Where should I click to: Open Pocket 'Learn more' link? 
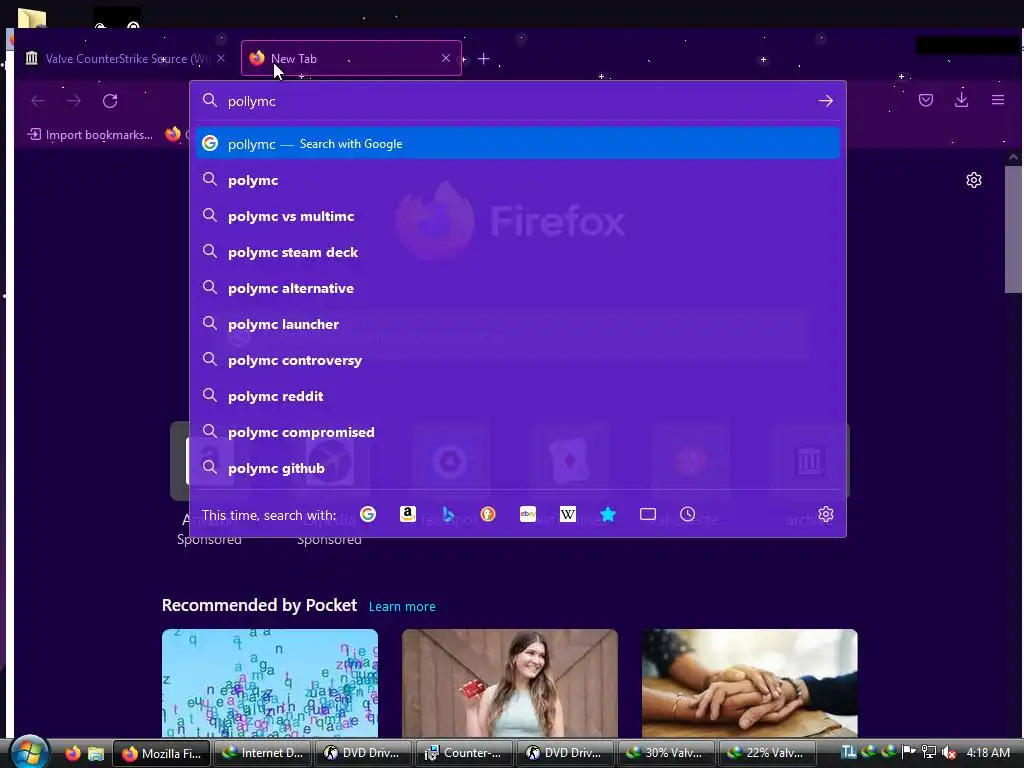coord(402,607)
